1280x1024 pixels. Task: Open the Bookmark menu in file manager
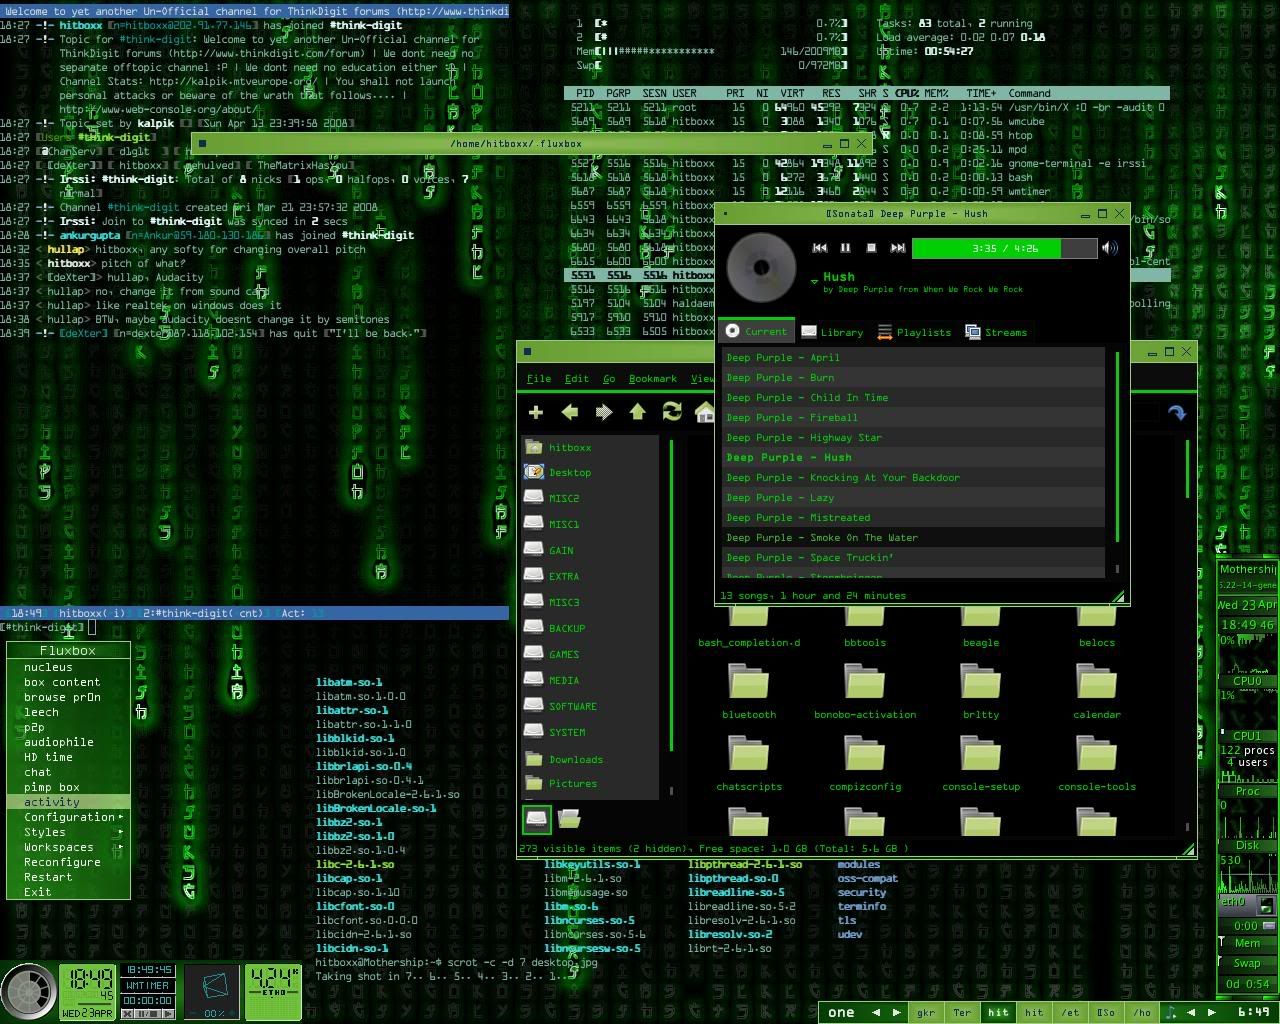tap(653, 378)
